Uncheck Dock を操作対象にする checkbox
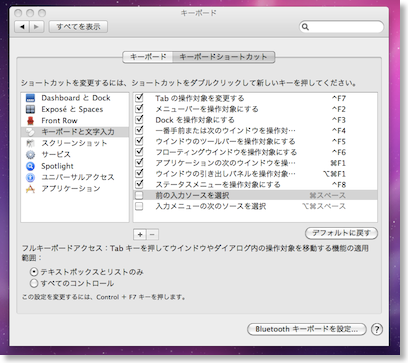The height and width of the screenshot is (363, 408). 139,119
